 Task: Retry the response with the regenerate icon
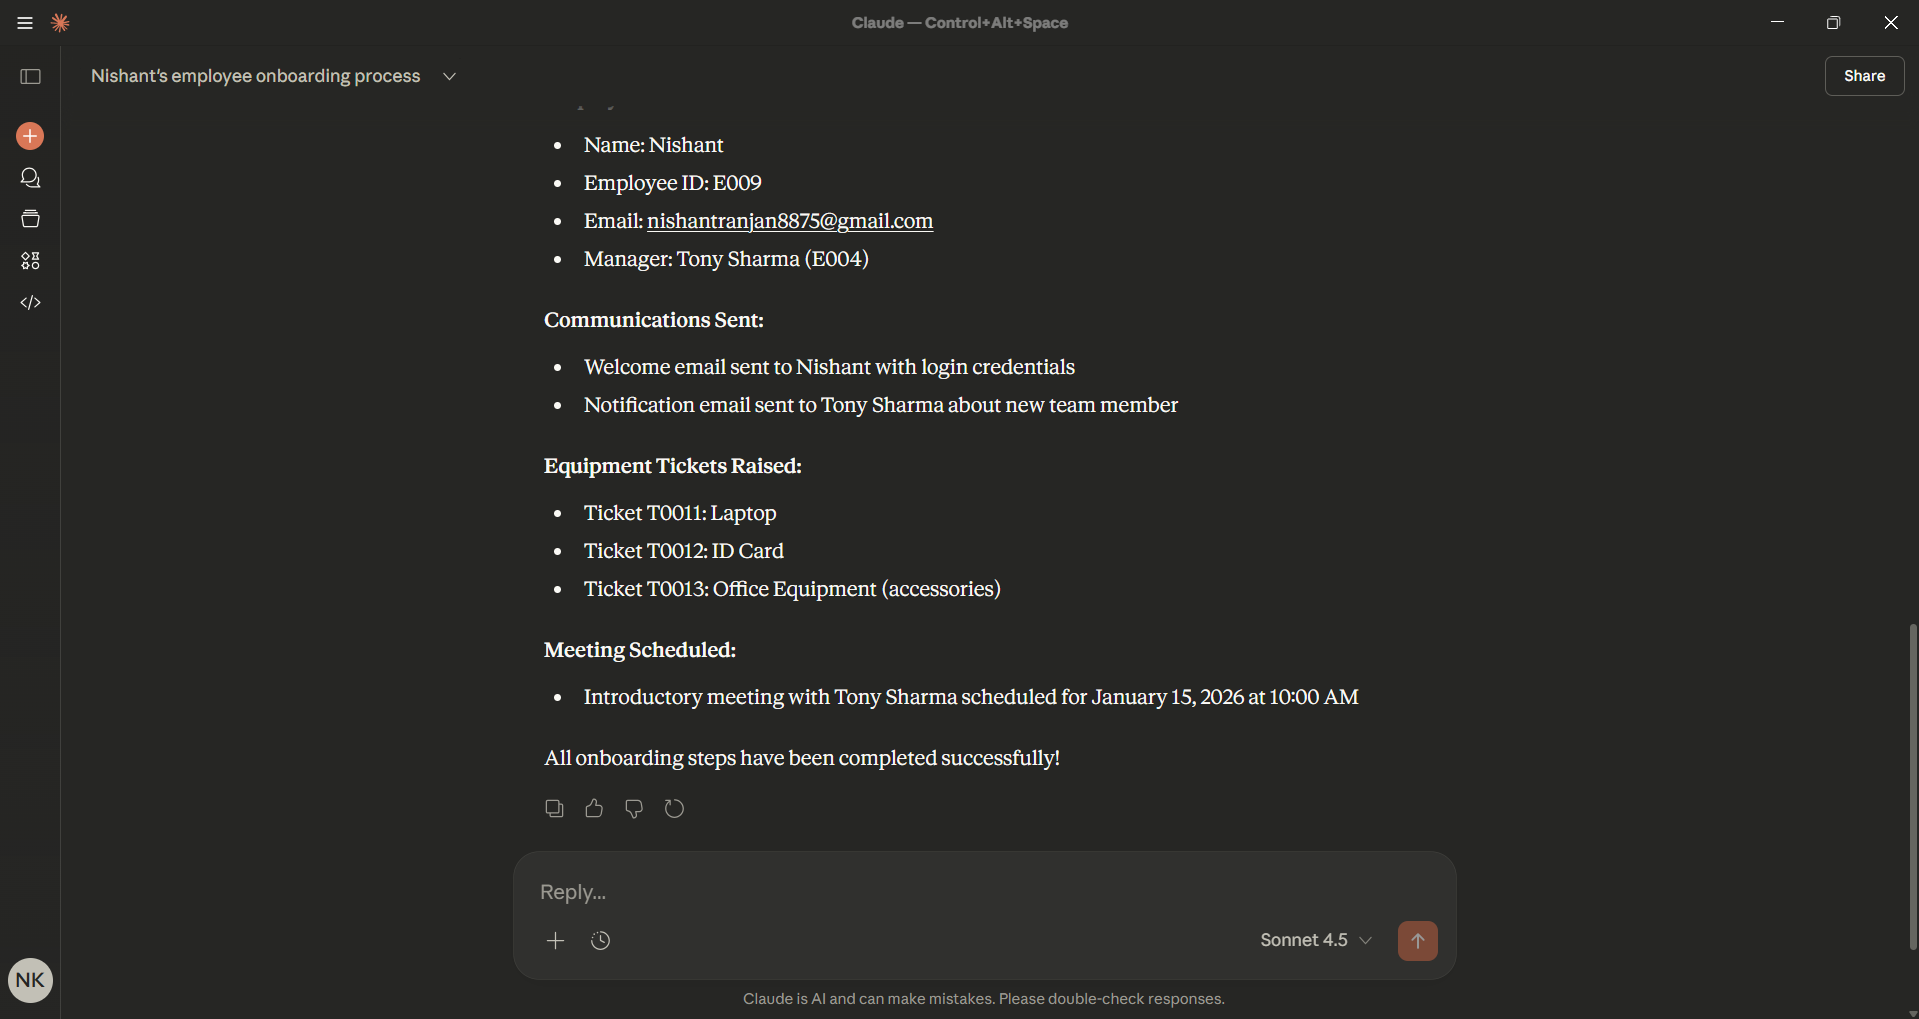[675, 808]
